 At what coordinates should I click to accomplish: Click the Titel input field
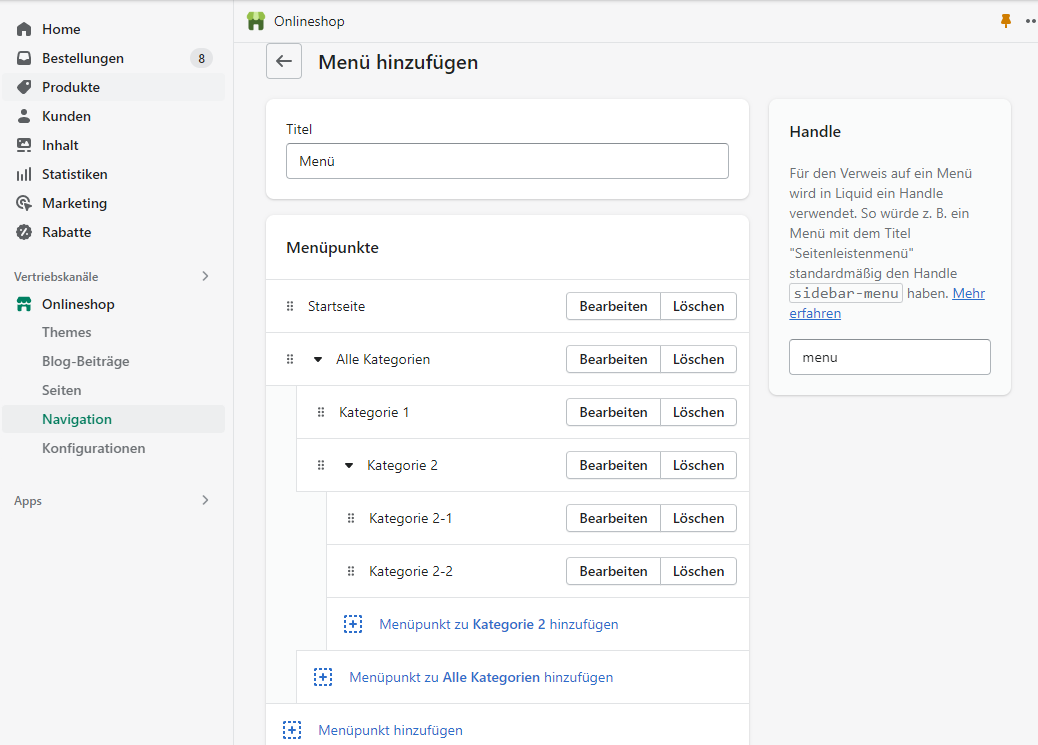(x=507, y=161)
